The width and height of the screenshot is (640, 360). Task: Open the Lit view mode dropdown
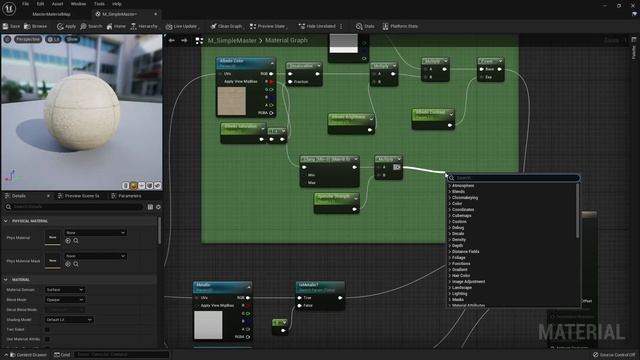click(x=53, y=39)
